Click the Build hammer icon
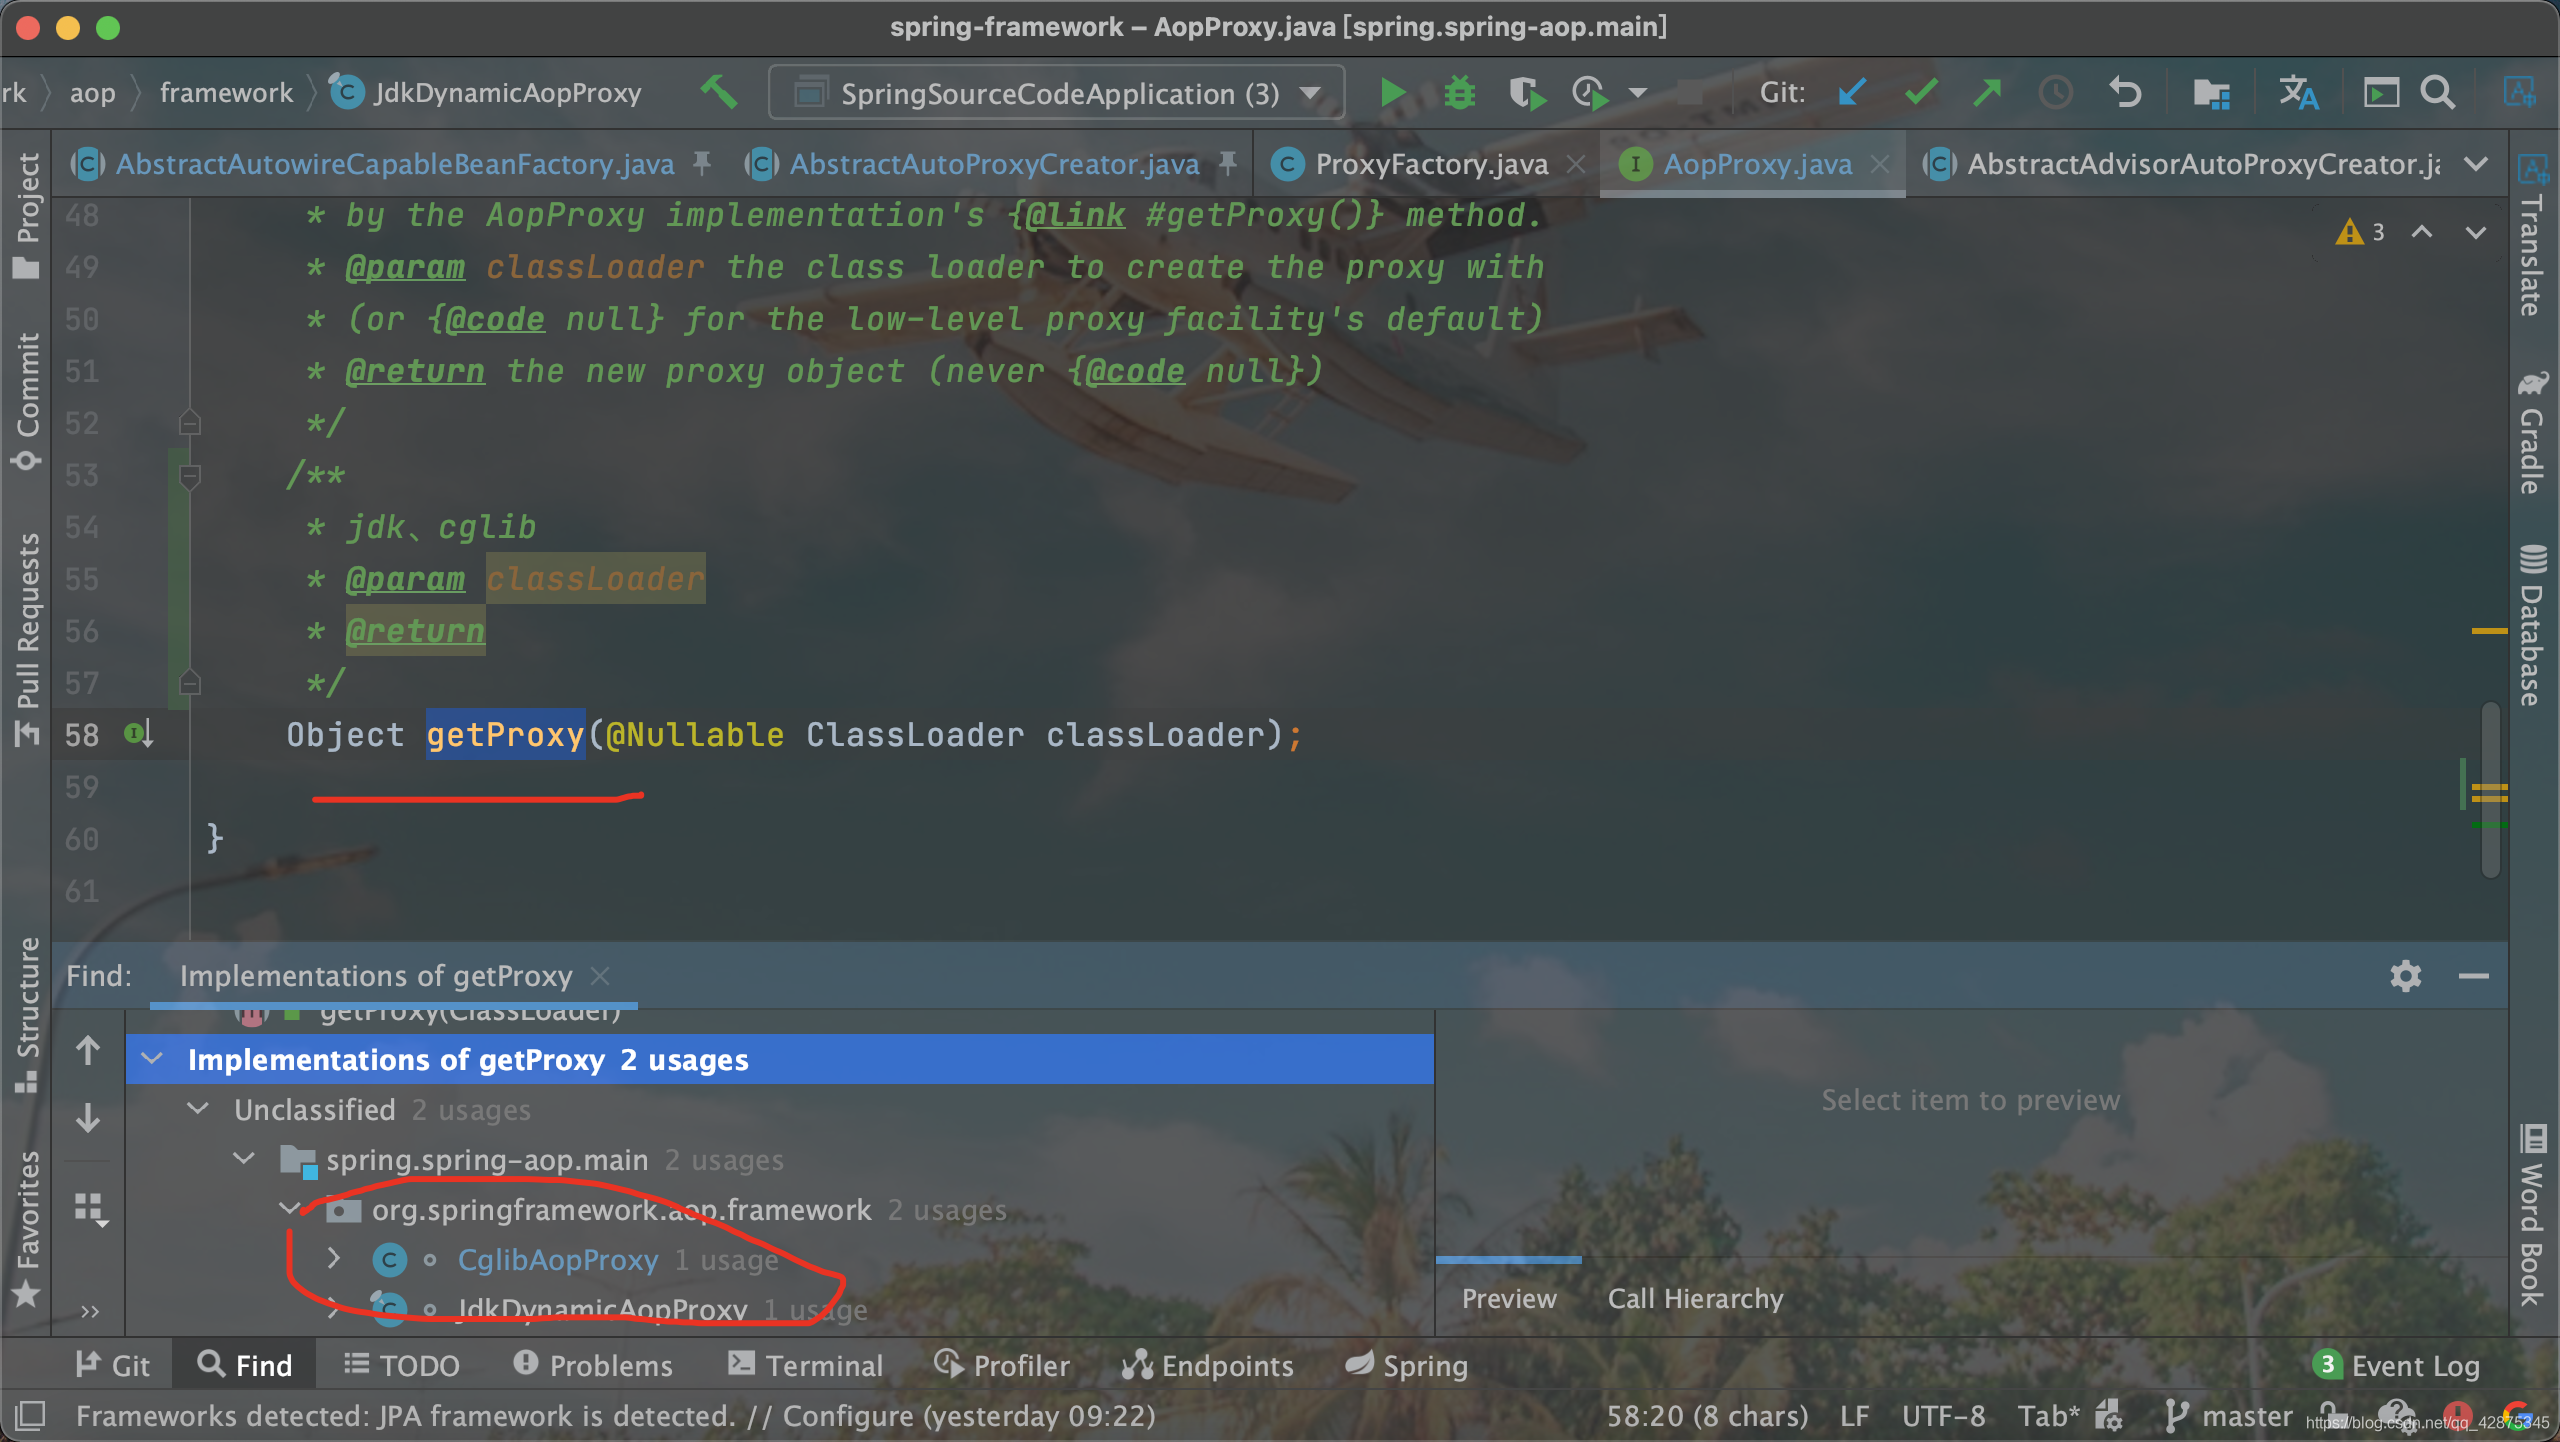The width and height of the screenshot is (2560, 1442). click(x=718, y=93)
